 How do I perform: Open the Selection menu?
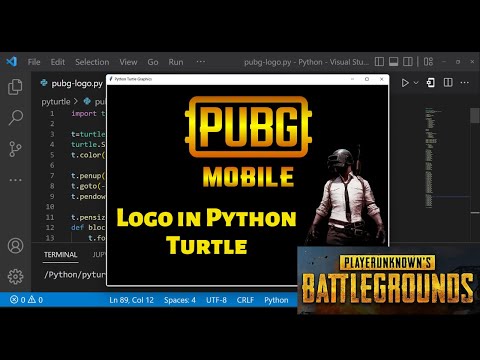[x=92, y=62]
